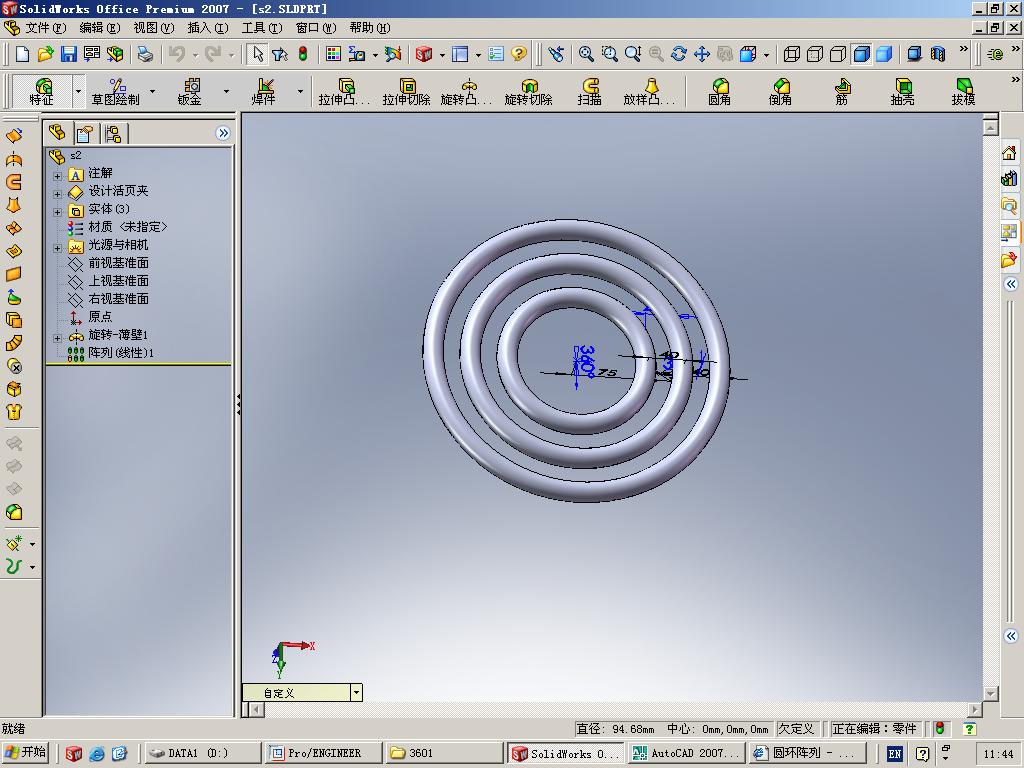Open the 插入 menu
Image resolution: width=1024 pixels, height=768 pixels.
click(207, 28)
